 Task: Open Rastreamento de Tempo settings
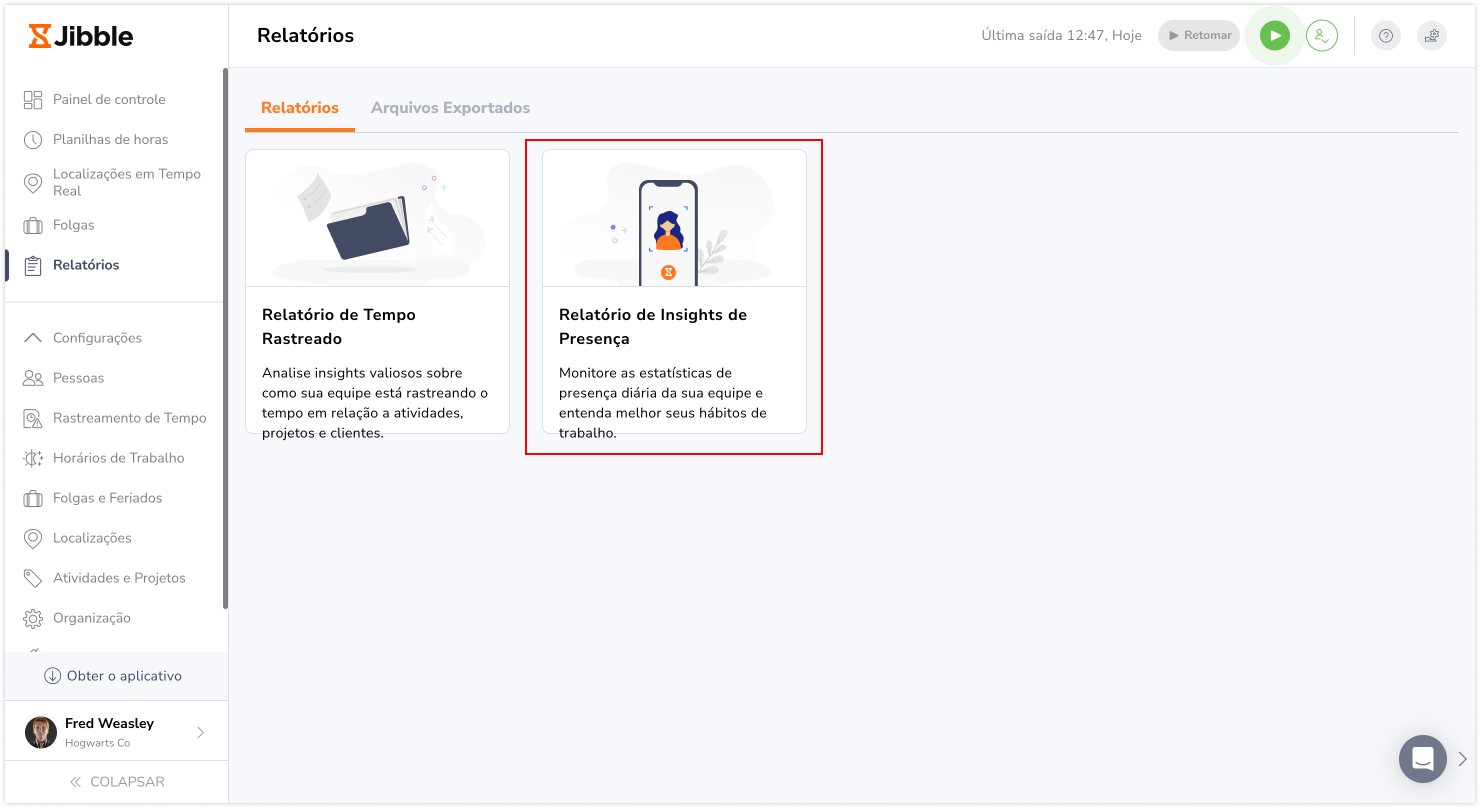click(129, 418)
